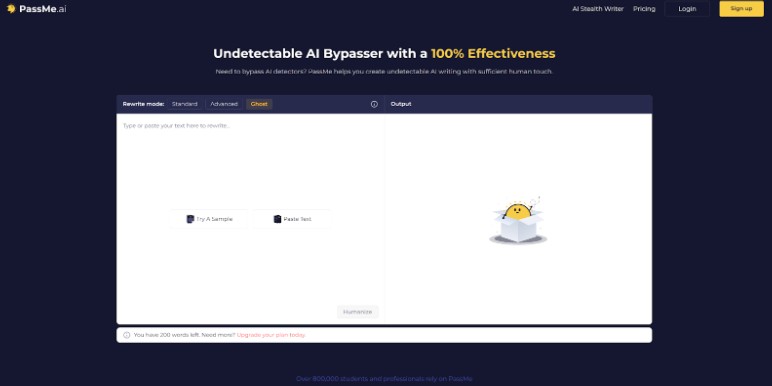Click the box mascot illustration in Output
The image size is (772, 386).
[518, 220]
